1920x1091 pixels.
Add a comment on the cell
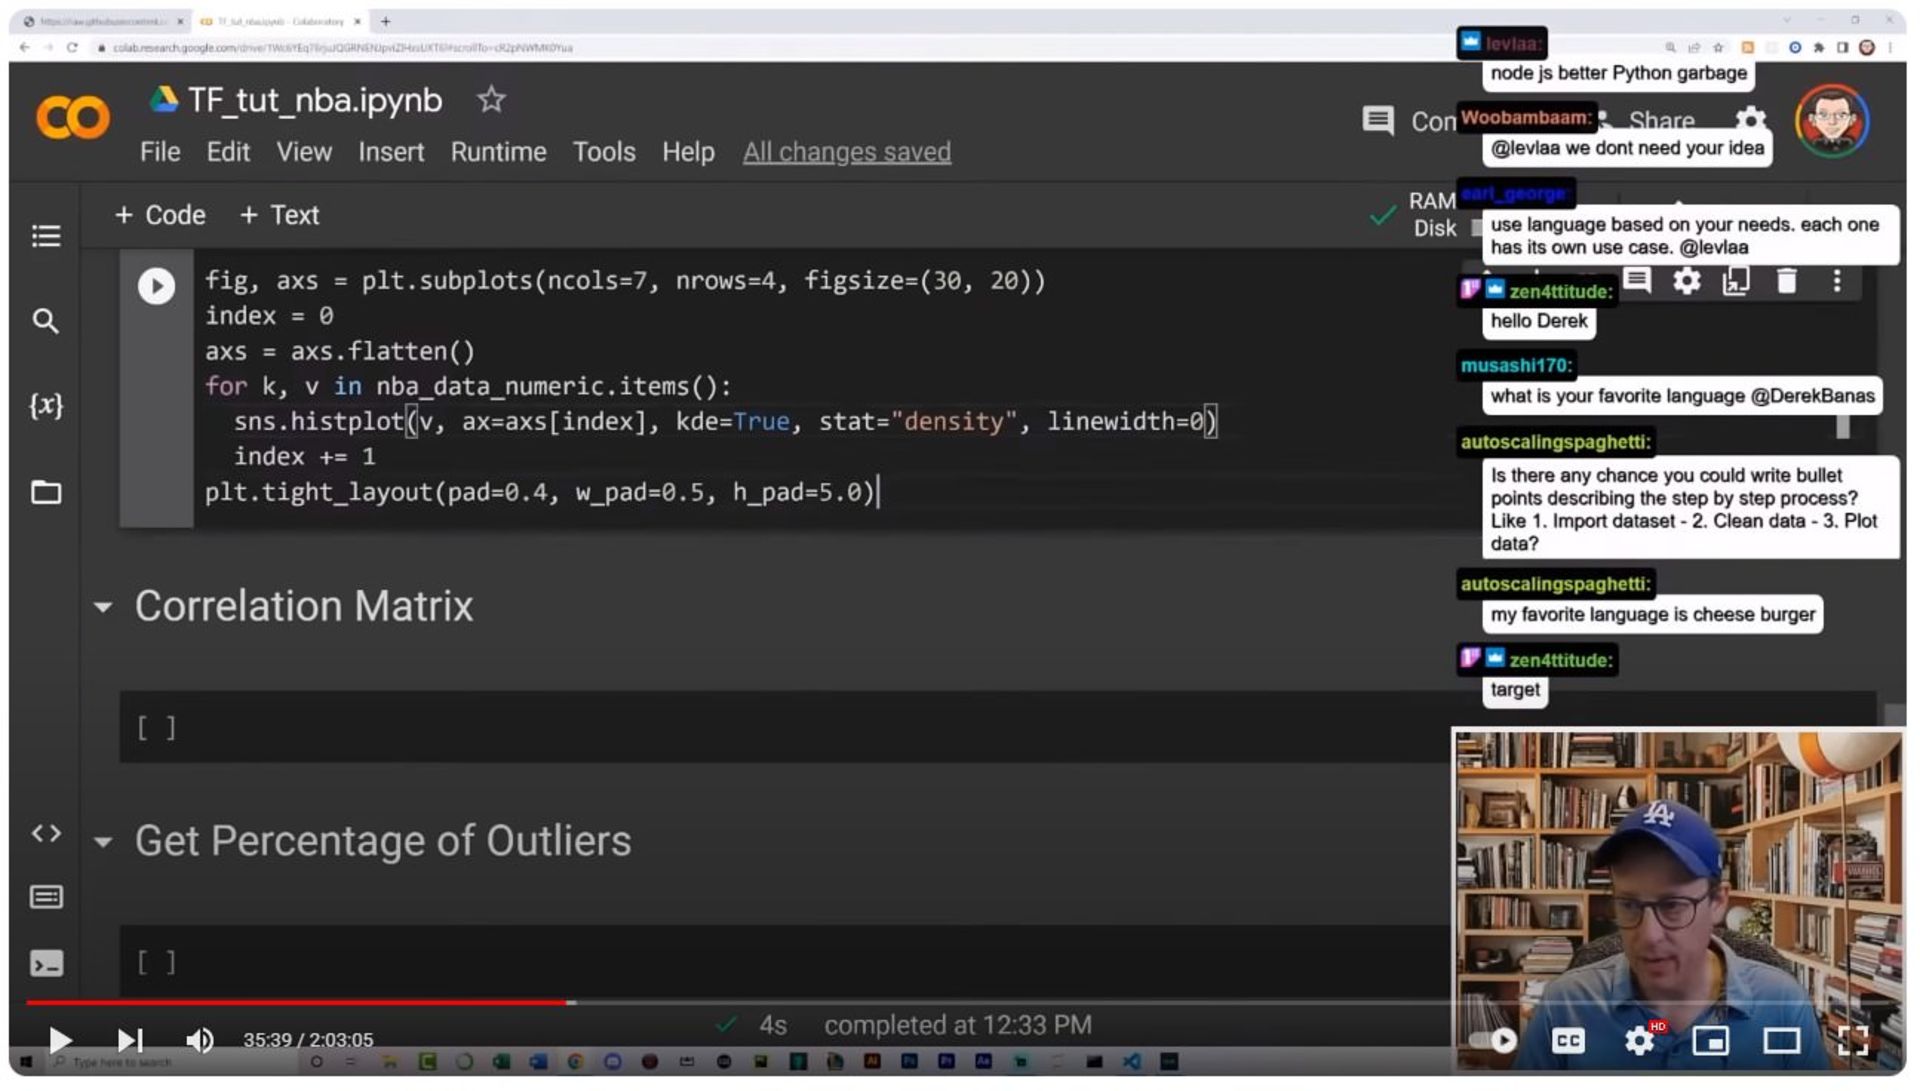click(x=1637, y=281)
